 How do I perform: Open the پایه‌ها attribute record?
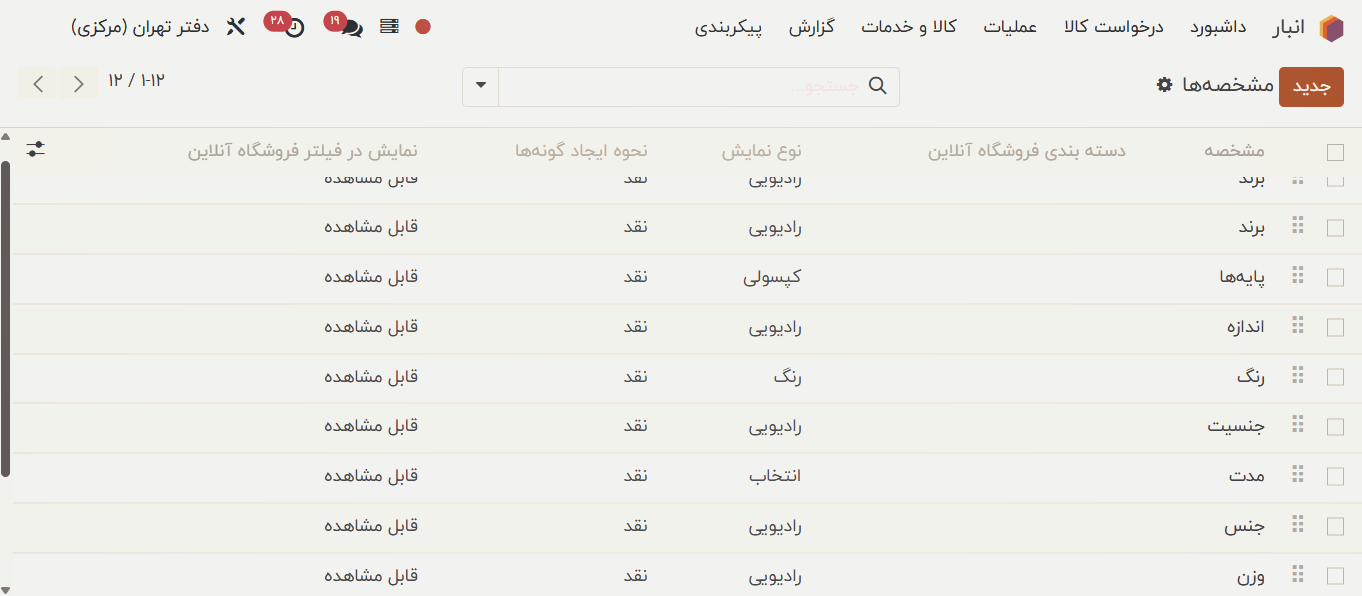[1243, 277]
